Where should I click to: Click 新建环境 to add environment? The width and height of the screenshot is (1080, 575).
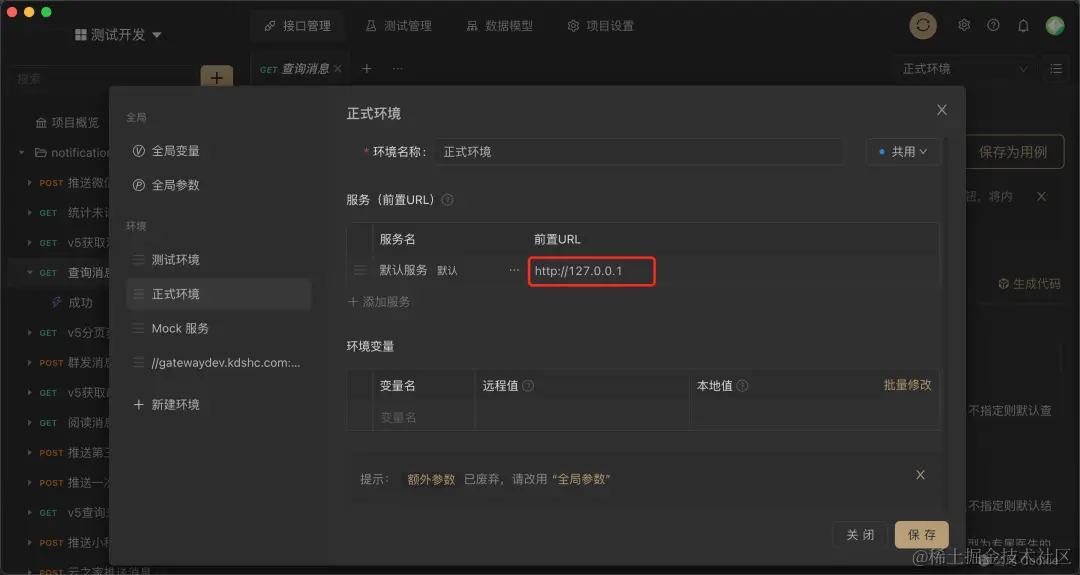pos(167,405)
